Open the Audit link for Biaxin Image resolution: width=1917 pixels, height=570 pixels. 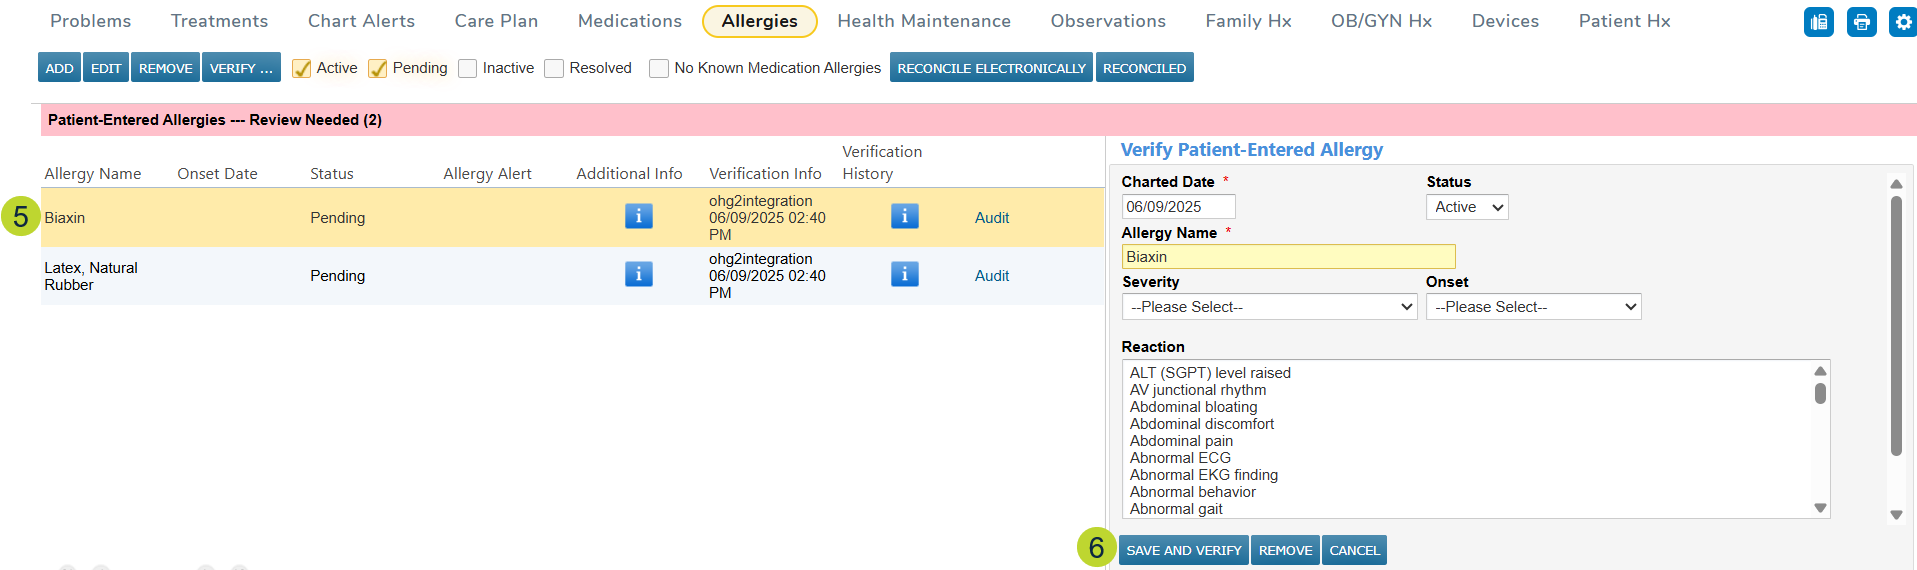[x=991, y=218]
